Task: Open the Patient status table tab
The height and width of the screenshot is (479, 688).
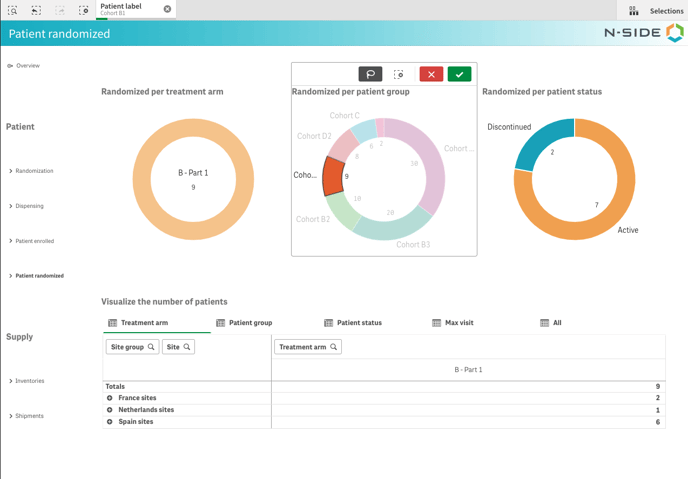Action: [x=352, y=323]
